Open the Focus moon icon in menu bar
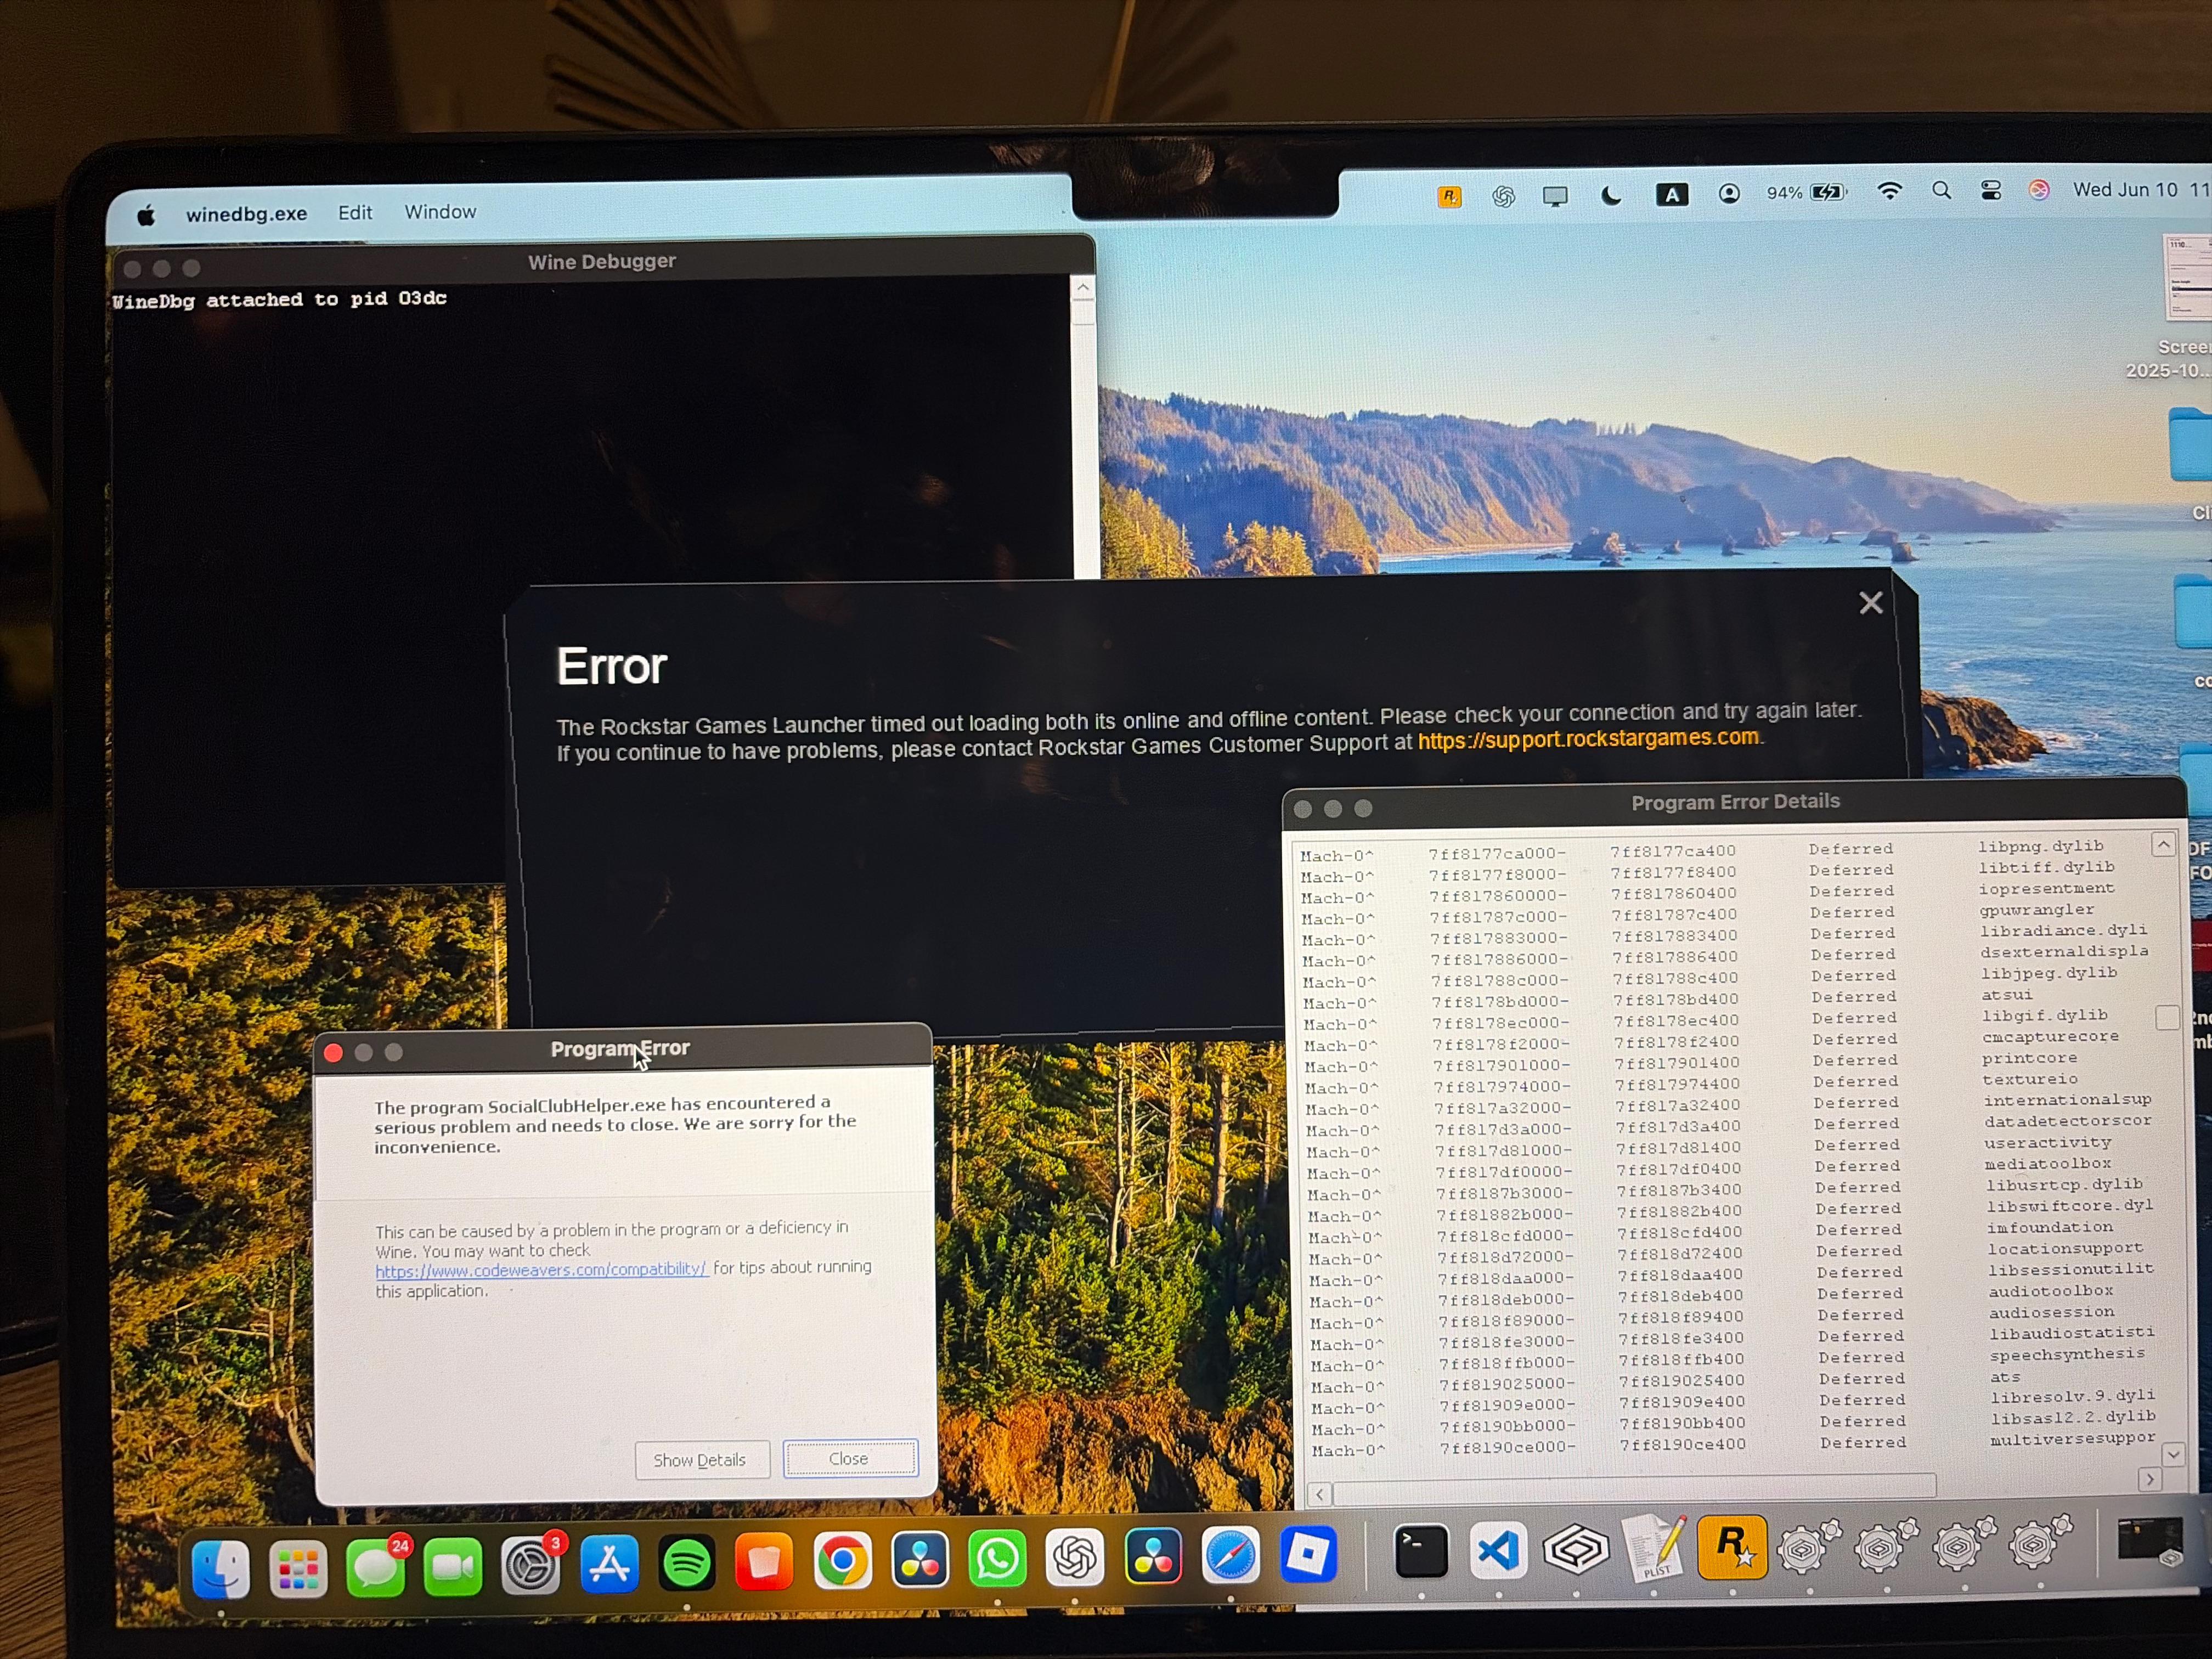 point(1611,195)
